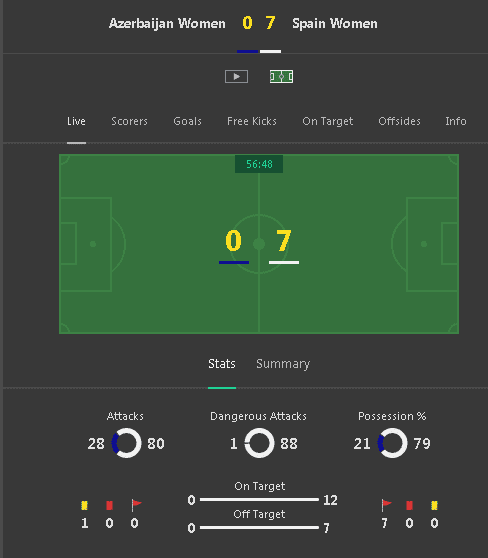Click the video play icon

pyautogui.click(x=236, y=77)
